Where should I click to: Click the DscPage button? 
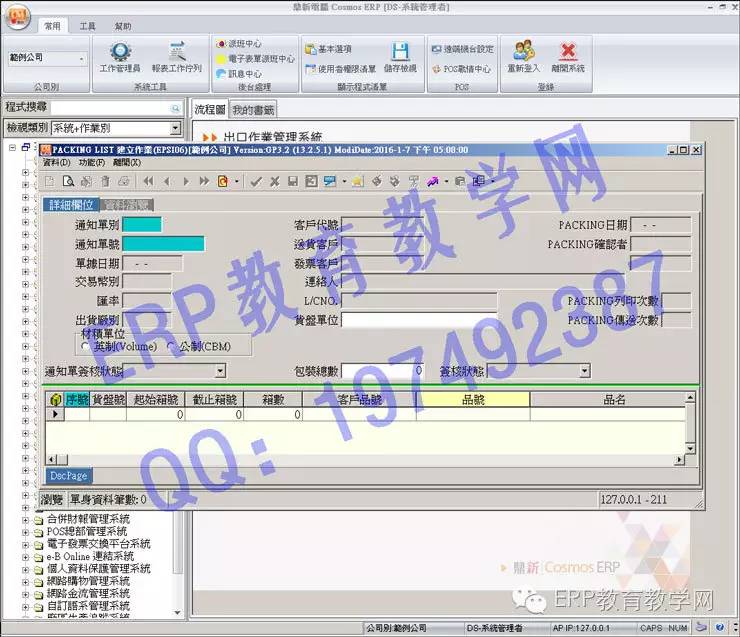tap(70, 476)
